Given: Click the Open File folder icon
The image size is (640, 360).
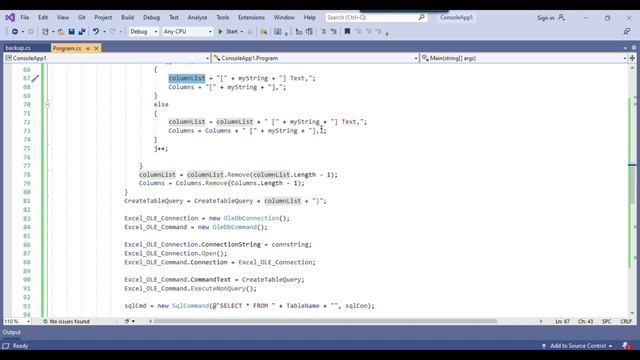Looking at the screenshot, I should tap(61, 31).
